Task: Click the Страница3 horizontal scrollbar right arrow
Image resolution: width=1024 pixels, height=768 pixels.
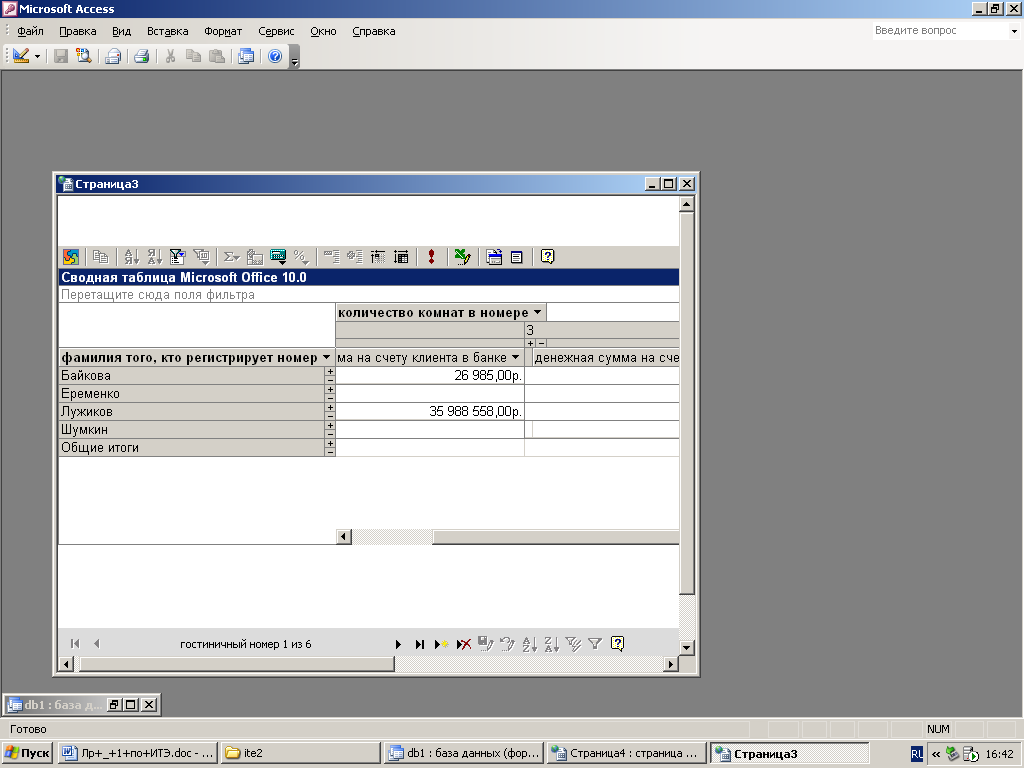Action: [671, 664]
